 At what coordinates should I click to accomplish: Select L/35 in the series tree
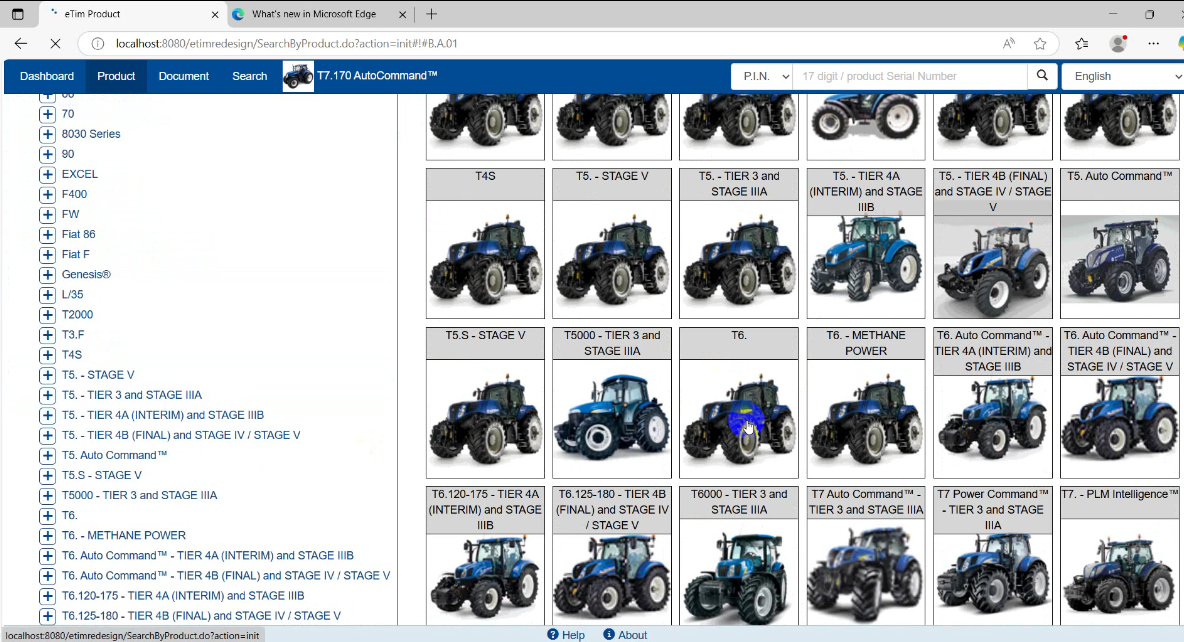click(x=72, y=295)
